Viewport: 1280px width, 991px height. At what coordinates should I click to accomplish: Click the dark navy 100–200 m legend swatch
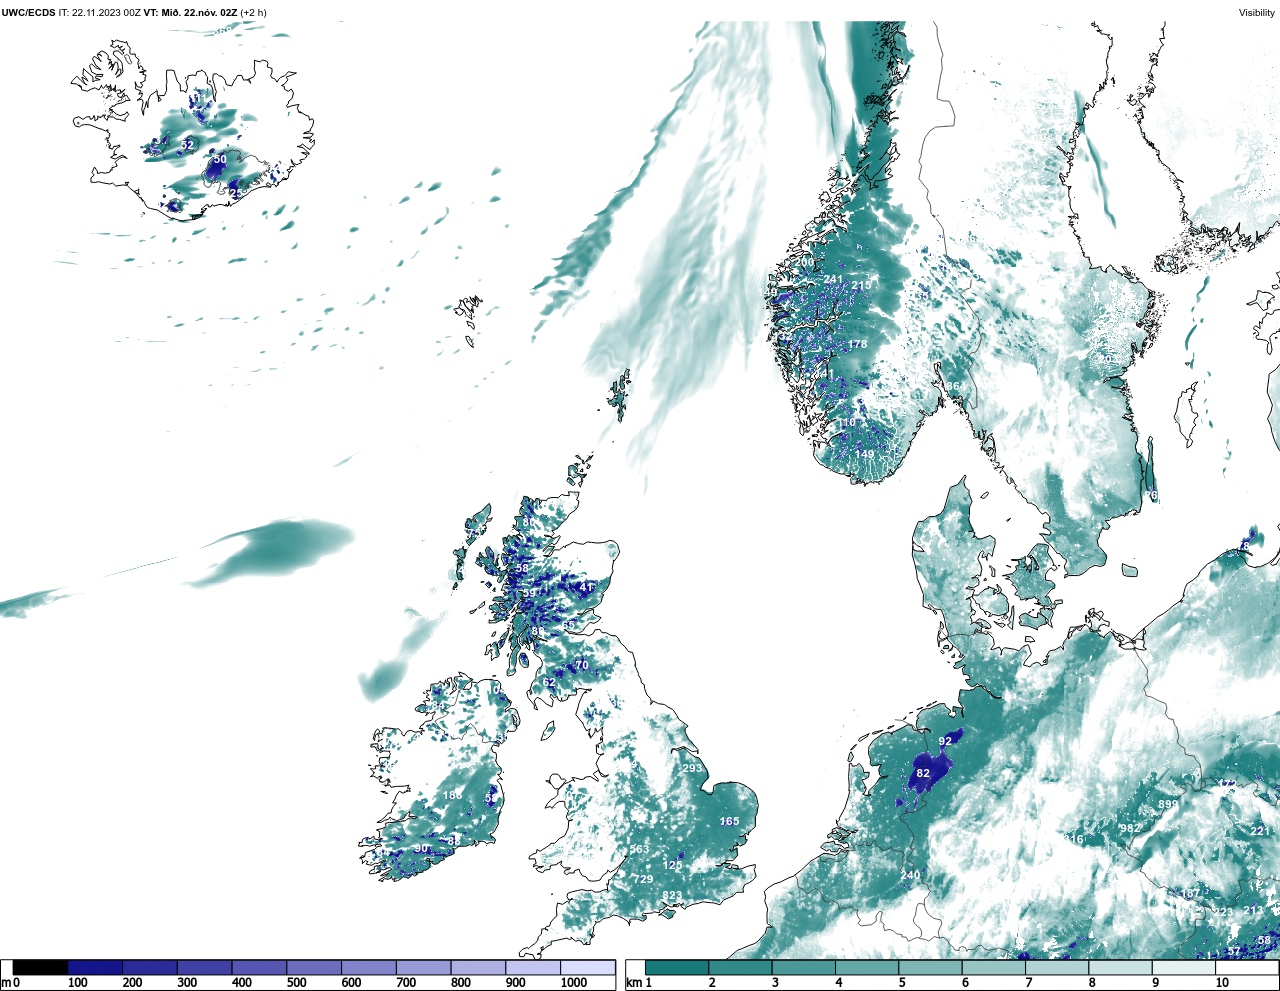(95, 967)
